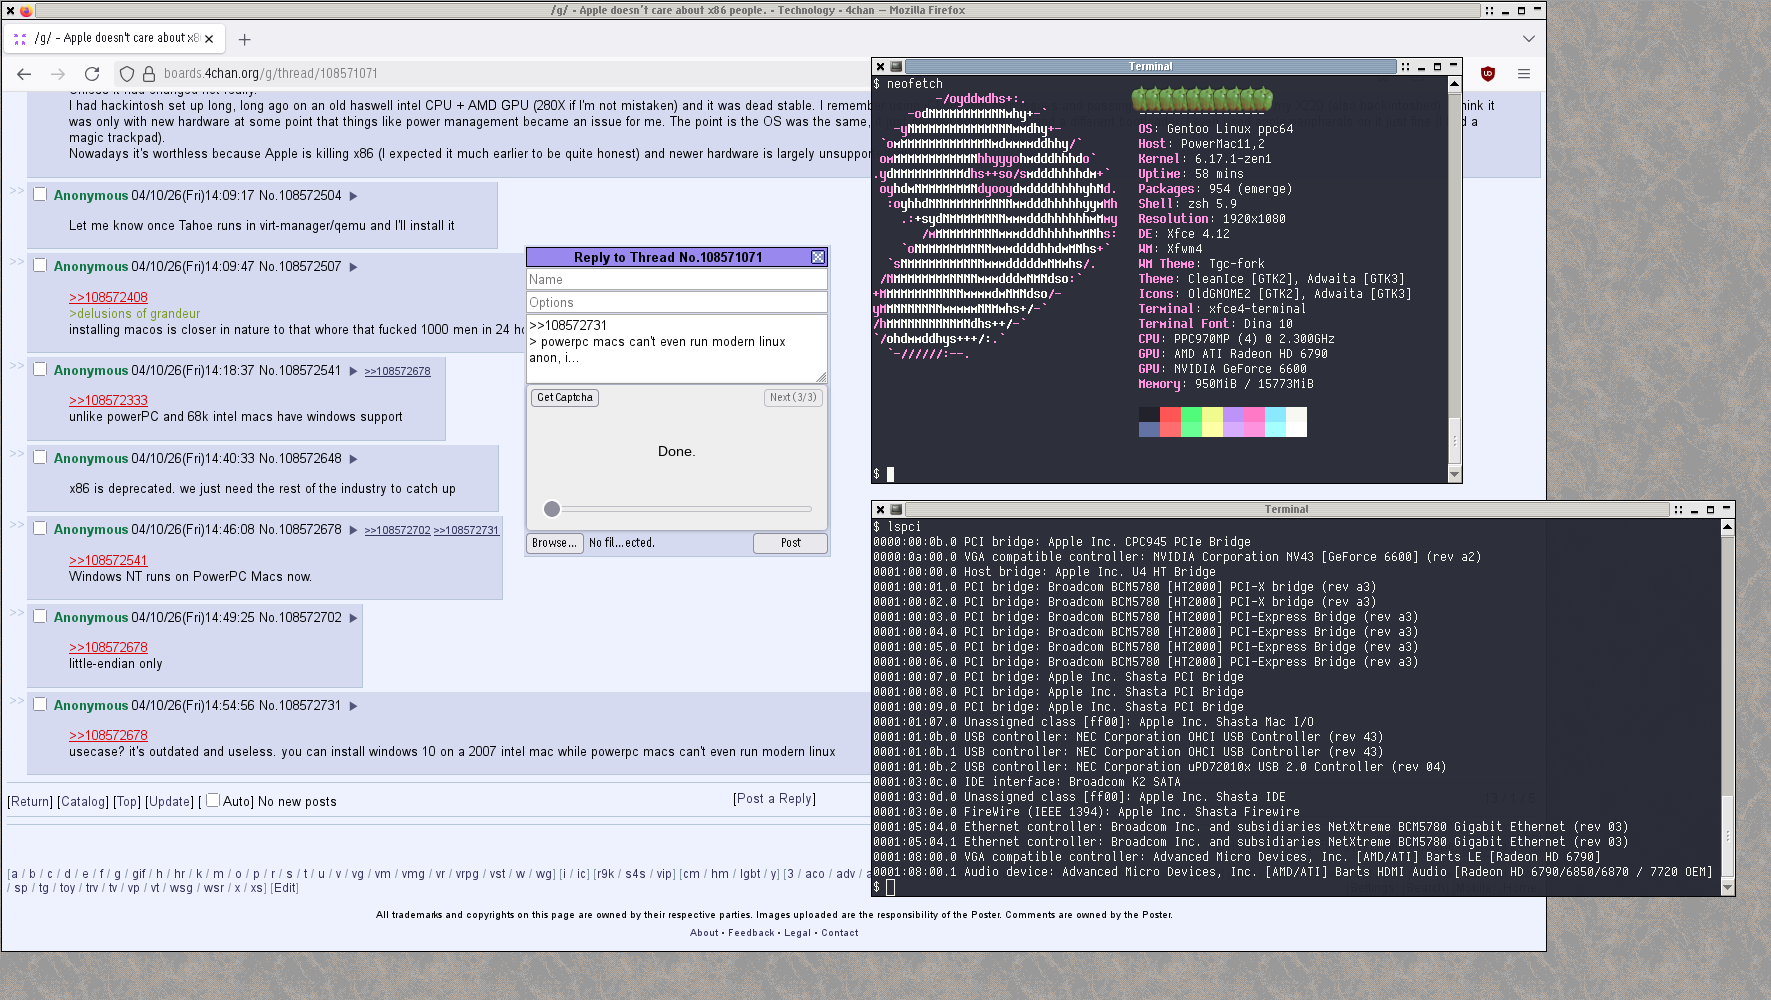Open a new Firefox tab with plus button

coord(244,39)
